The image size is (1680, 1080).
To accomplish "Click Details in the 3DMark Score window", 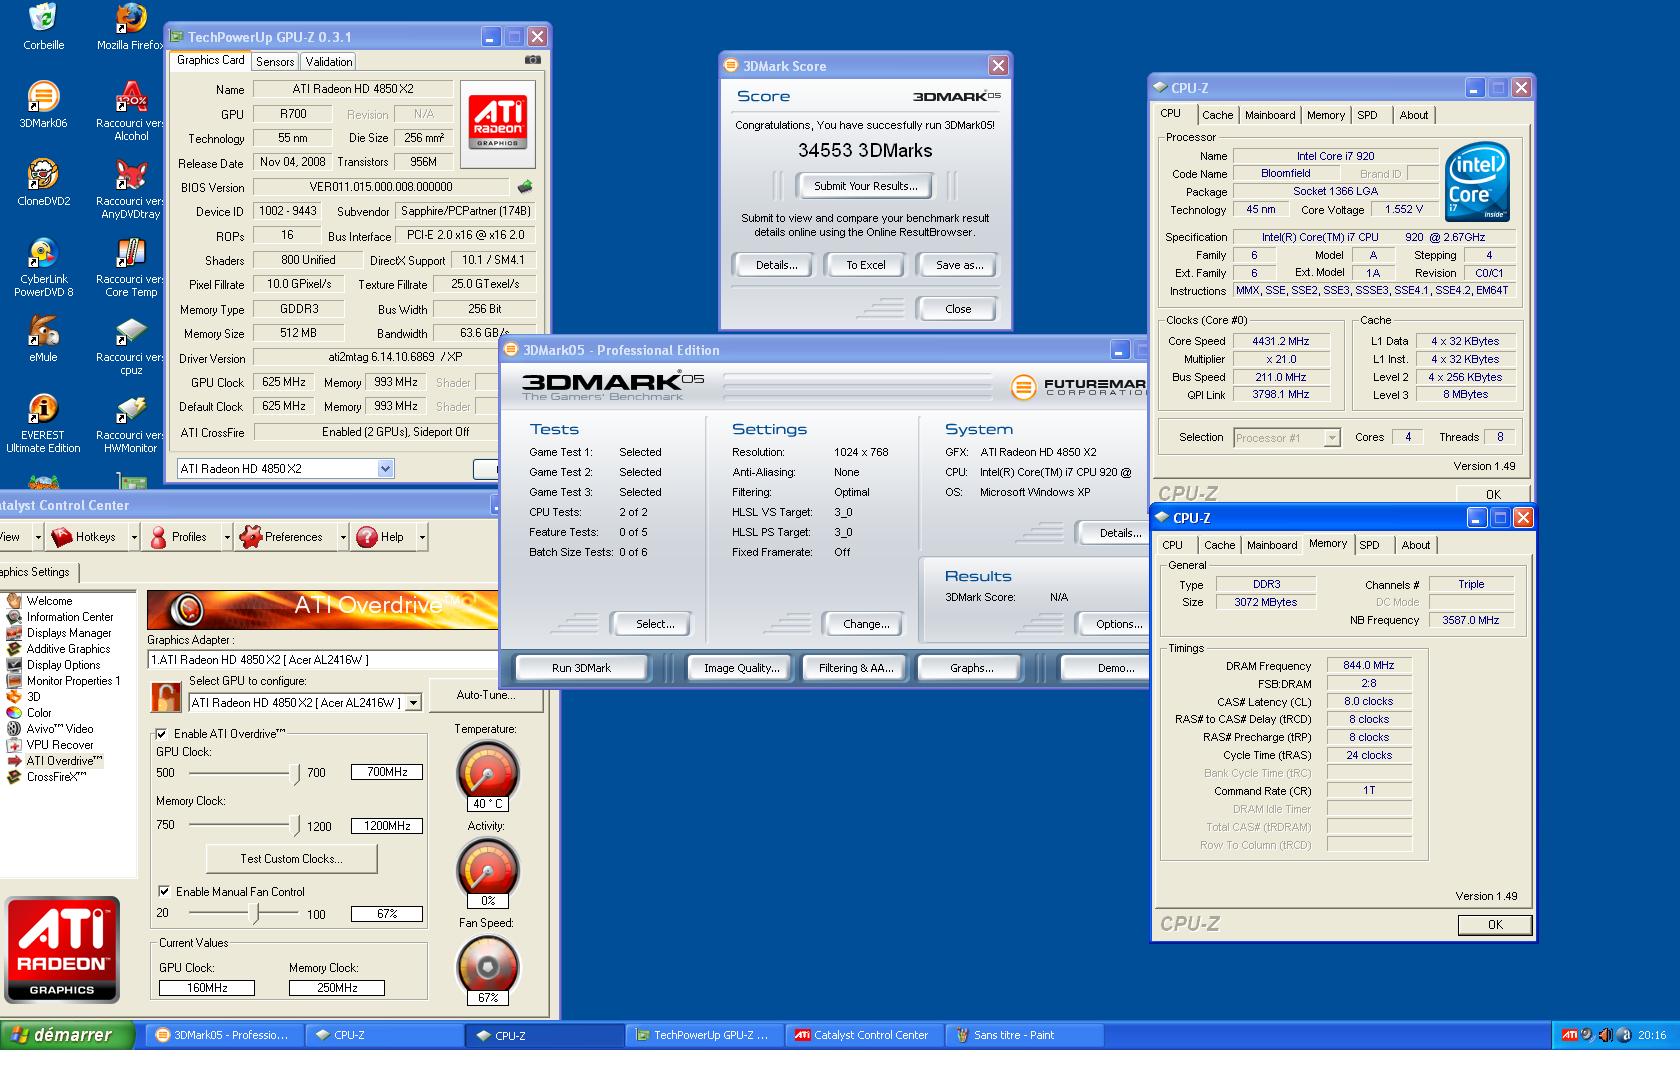I will (x=776, y=265).
